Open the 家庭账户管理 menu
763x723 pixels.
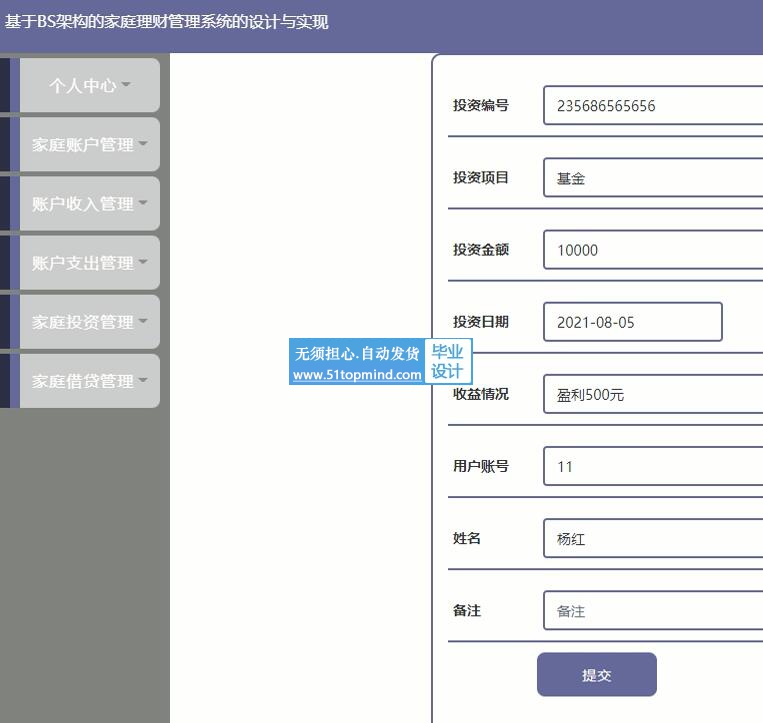[x=90, y=145]
